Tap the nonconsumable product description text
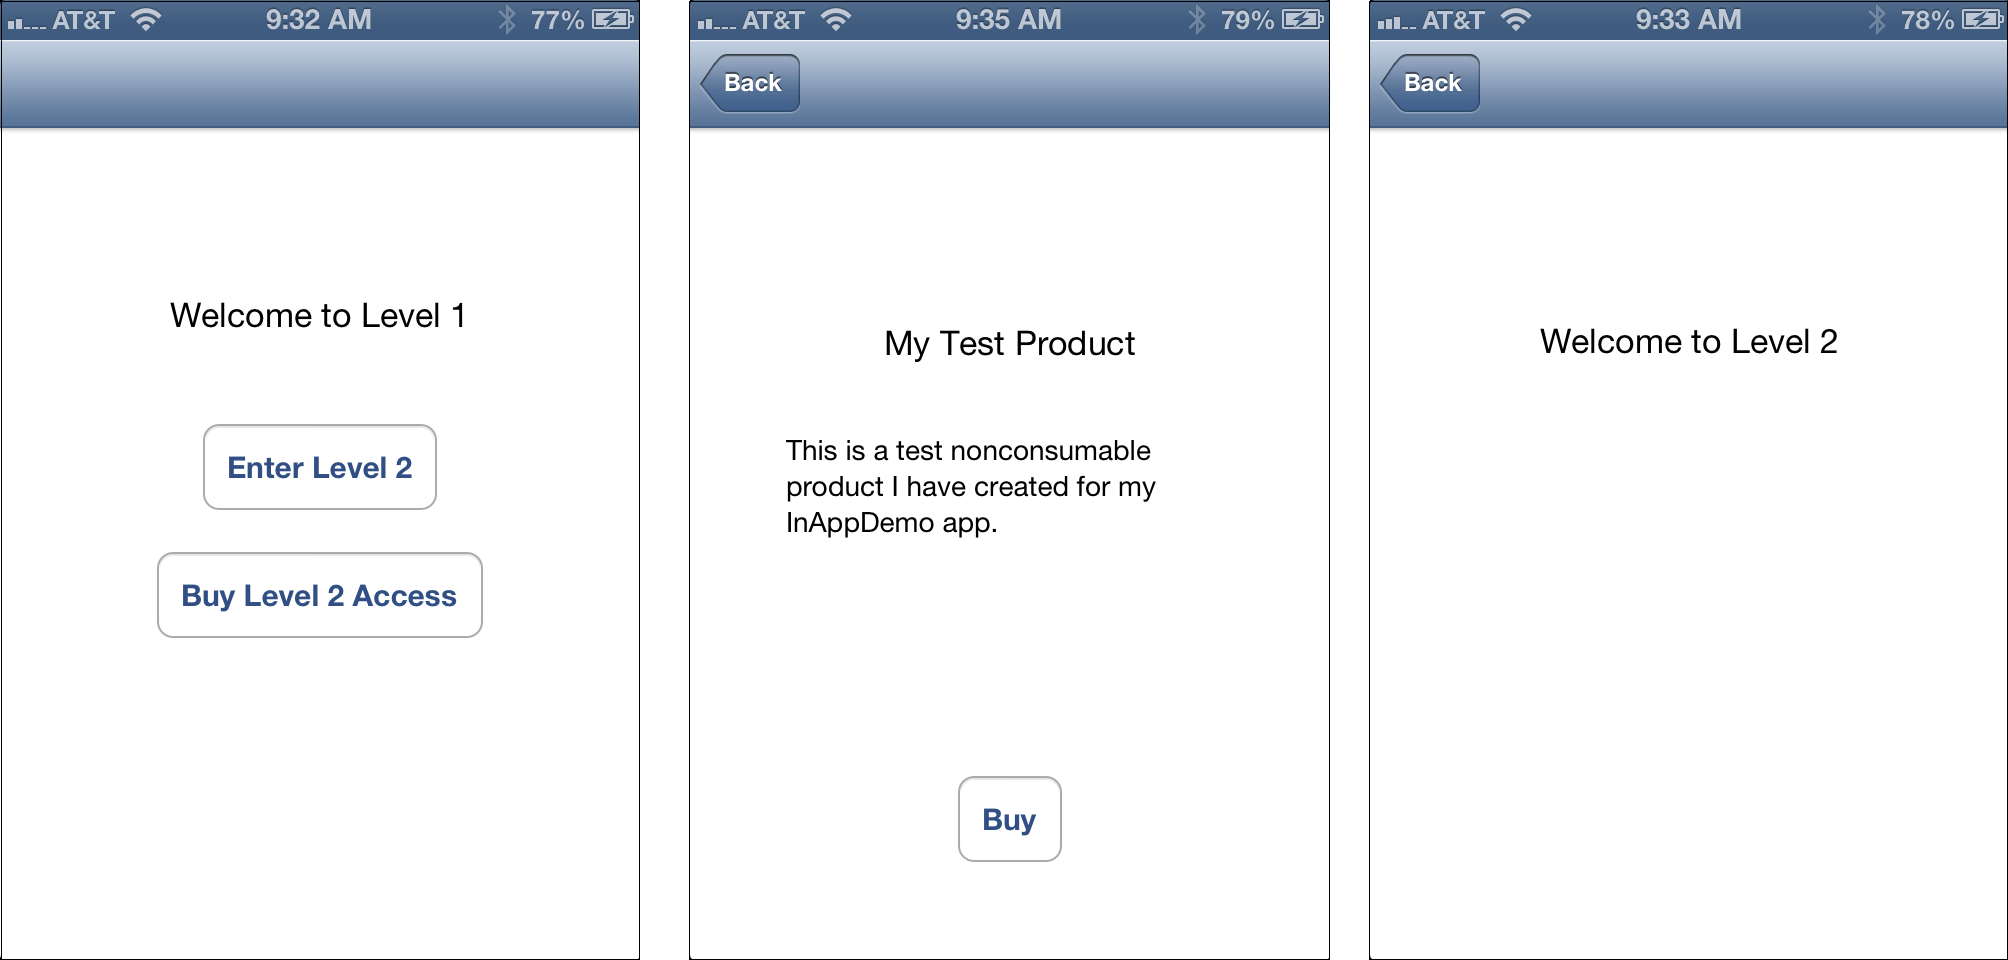Viewport: 2008px width, 960px height. click(970, 486)
